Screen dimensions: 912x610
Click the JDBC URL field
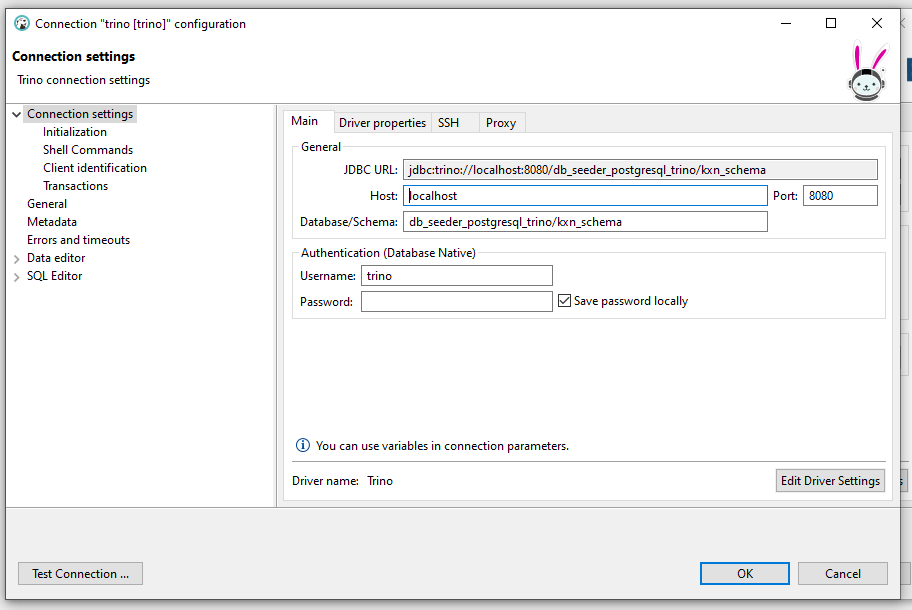[x=640, y=170]
